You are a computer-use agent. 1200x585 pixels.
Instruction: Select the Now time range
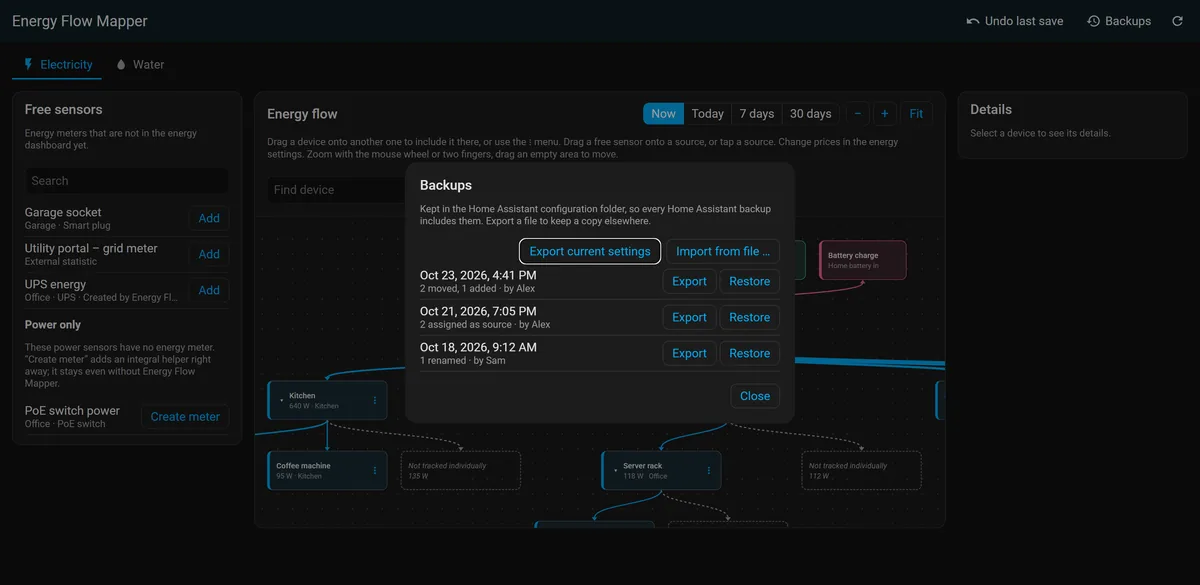pos(664,114)
